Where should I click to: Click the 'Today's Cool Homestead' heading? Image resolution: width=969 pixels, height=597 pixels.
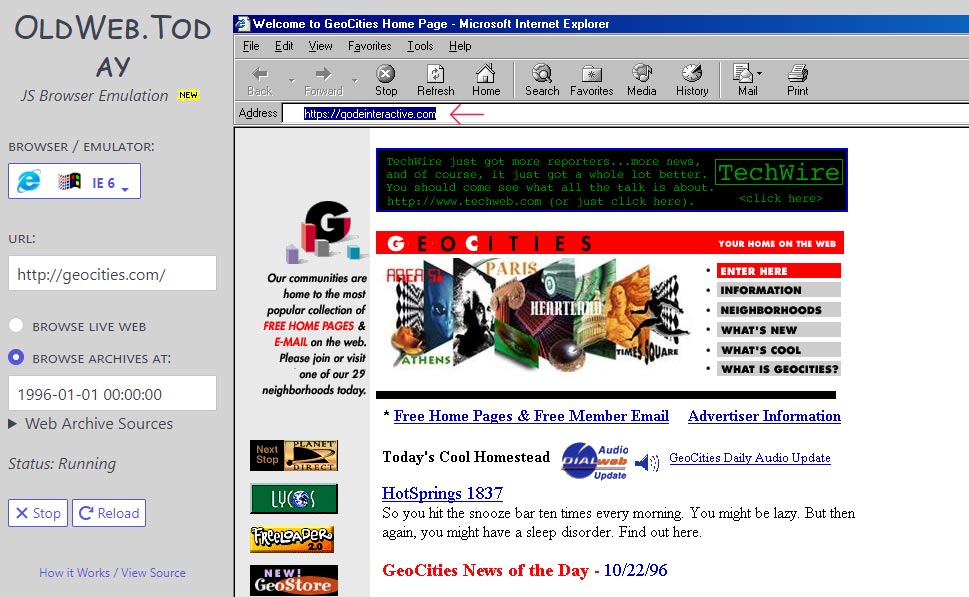[x=466, y=457]
